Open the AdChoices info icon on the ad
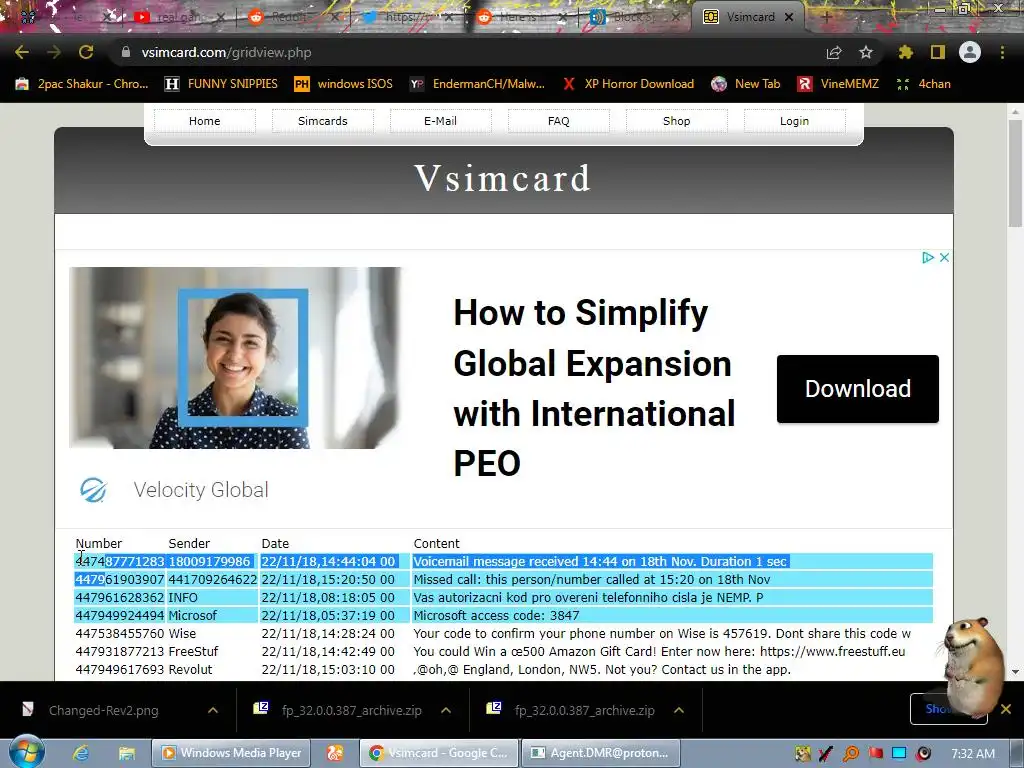Viewport: 1024px width, 768px height. click(x=927, y=257)
